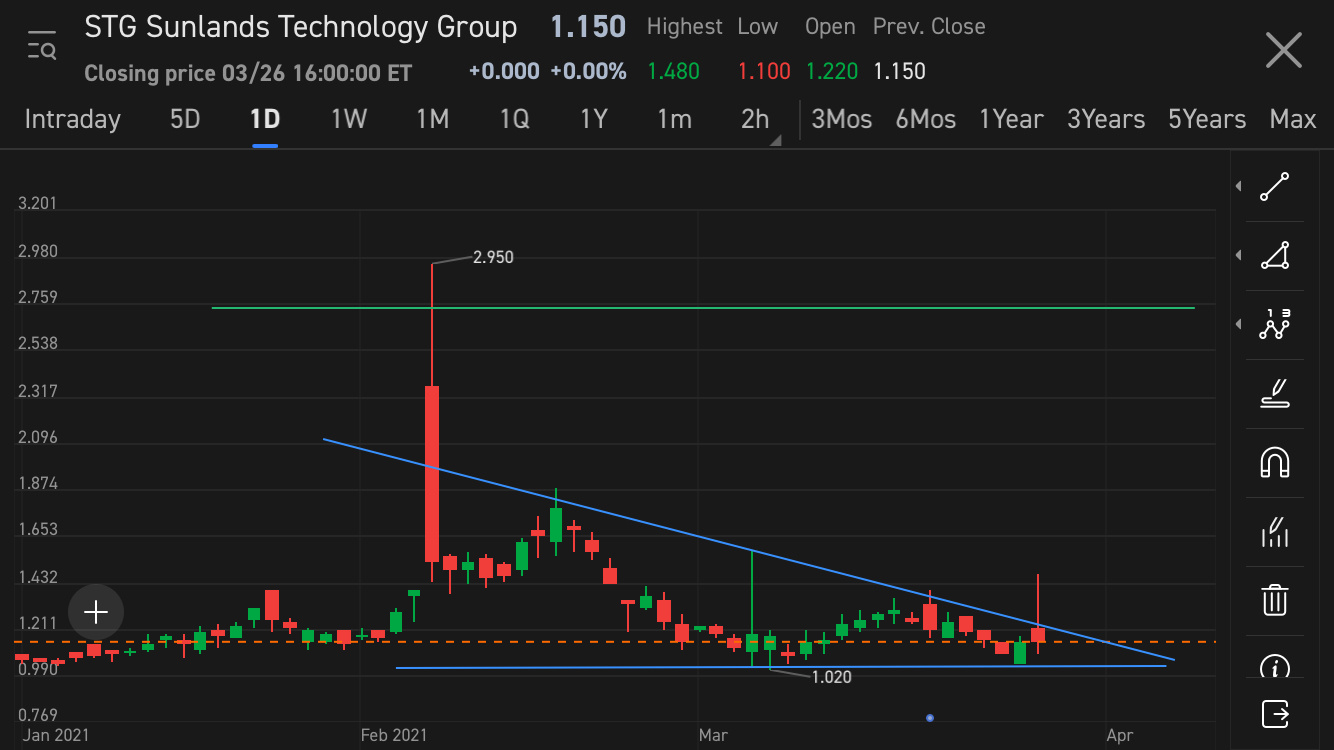Expand the line tool options arrow

pos(1239,187)
